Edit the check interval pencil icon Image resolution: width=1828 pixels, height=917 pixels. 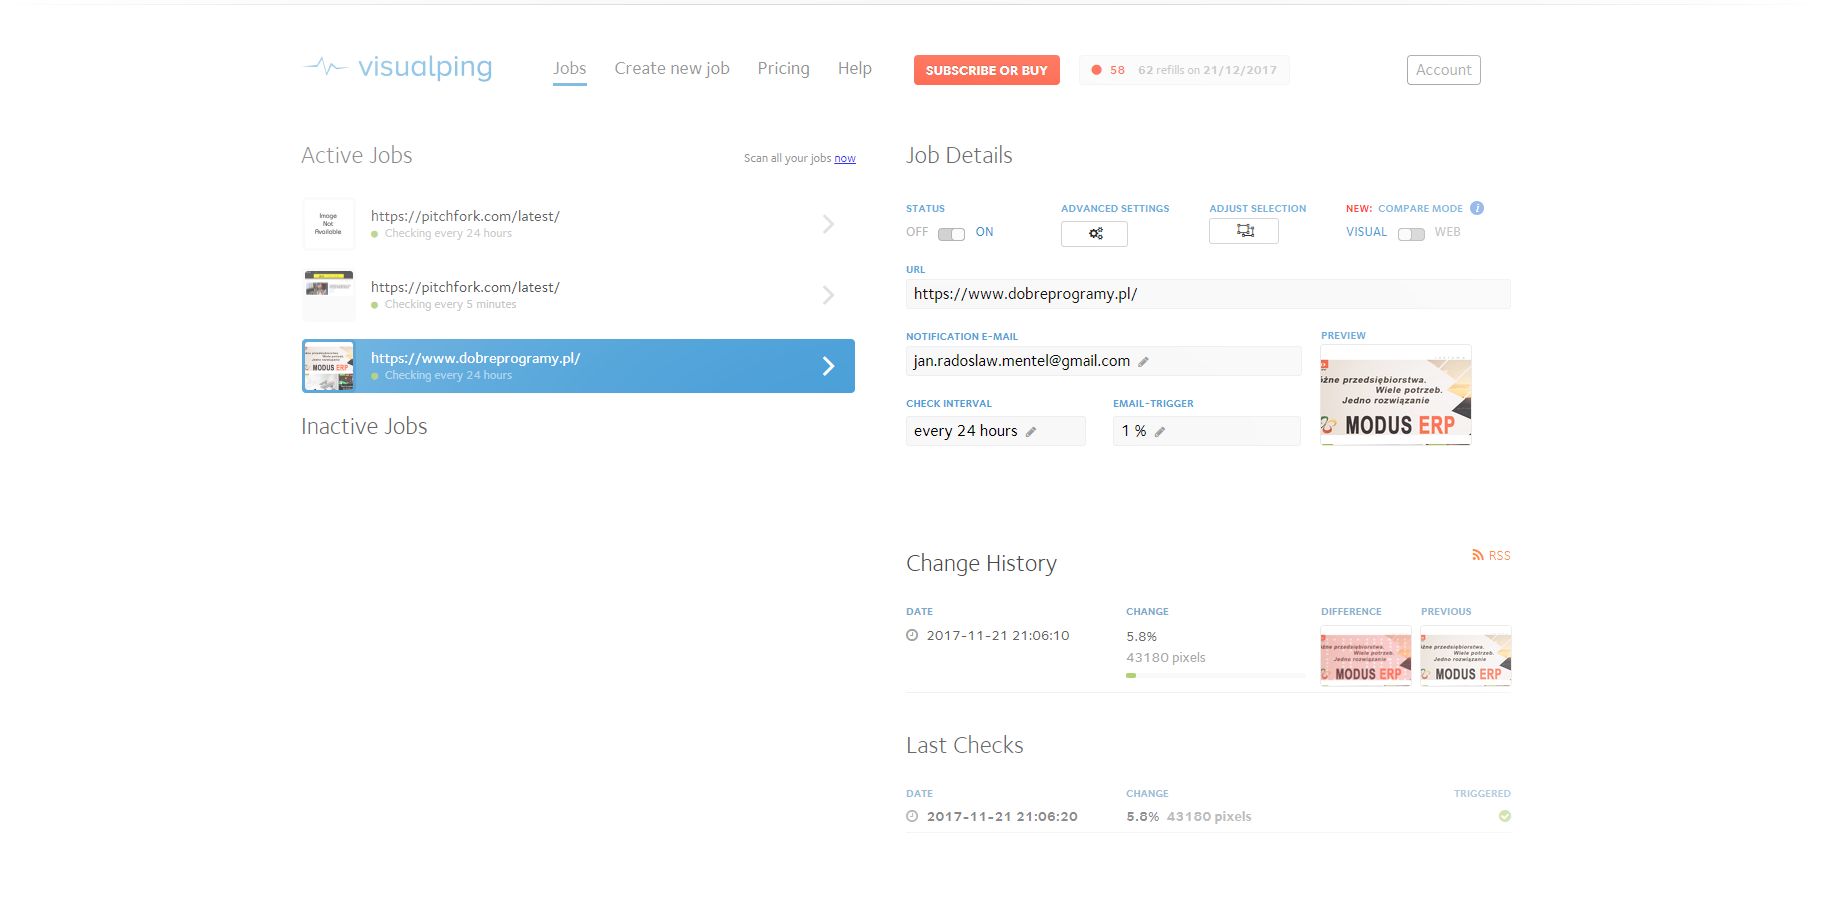1031,431
